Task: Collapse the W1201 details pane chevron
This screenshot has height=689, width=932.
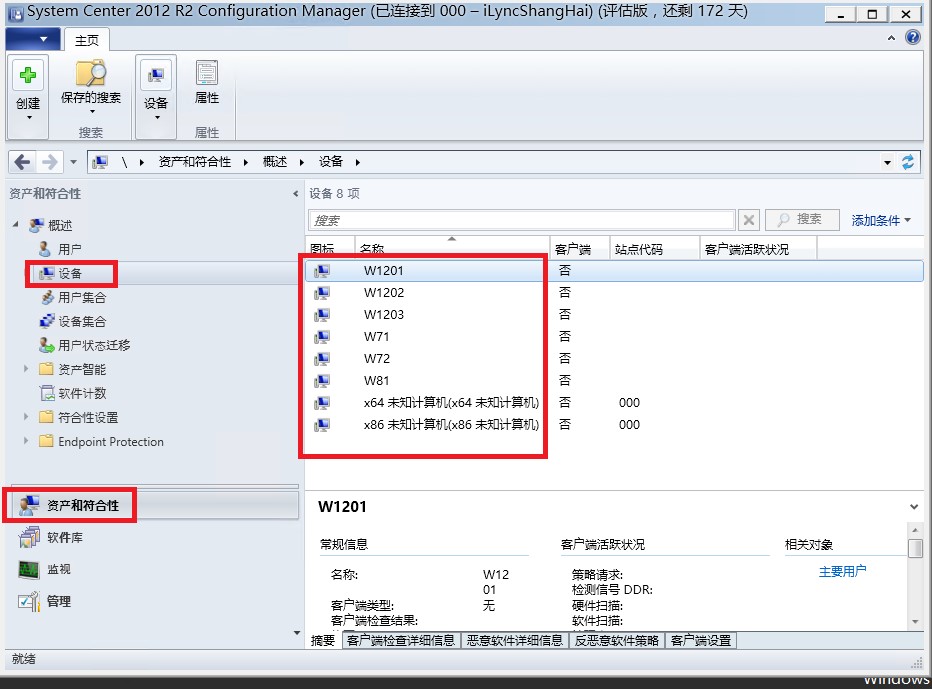Action: pyautogui.click(x=914, y=507)
